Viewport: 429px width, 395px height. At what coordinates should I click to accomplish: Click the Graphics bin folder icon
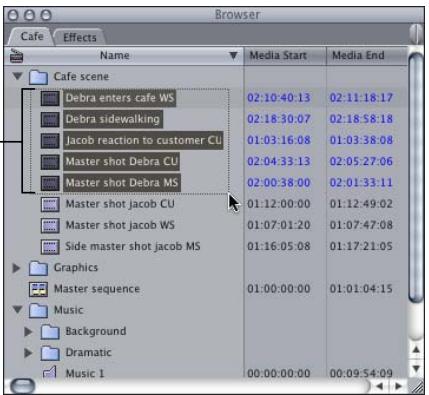coord(38,268)
